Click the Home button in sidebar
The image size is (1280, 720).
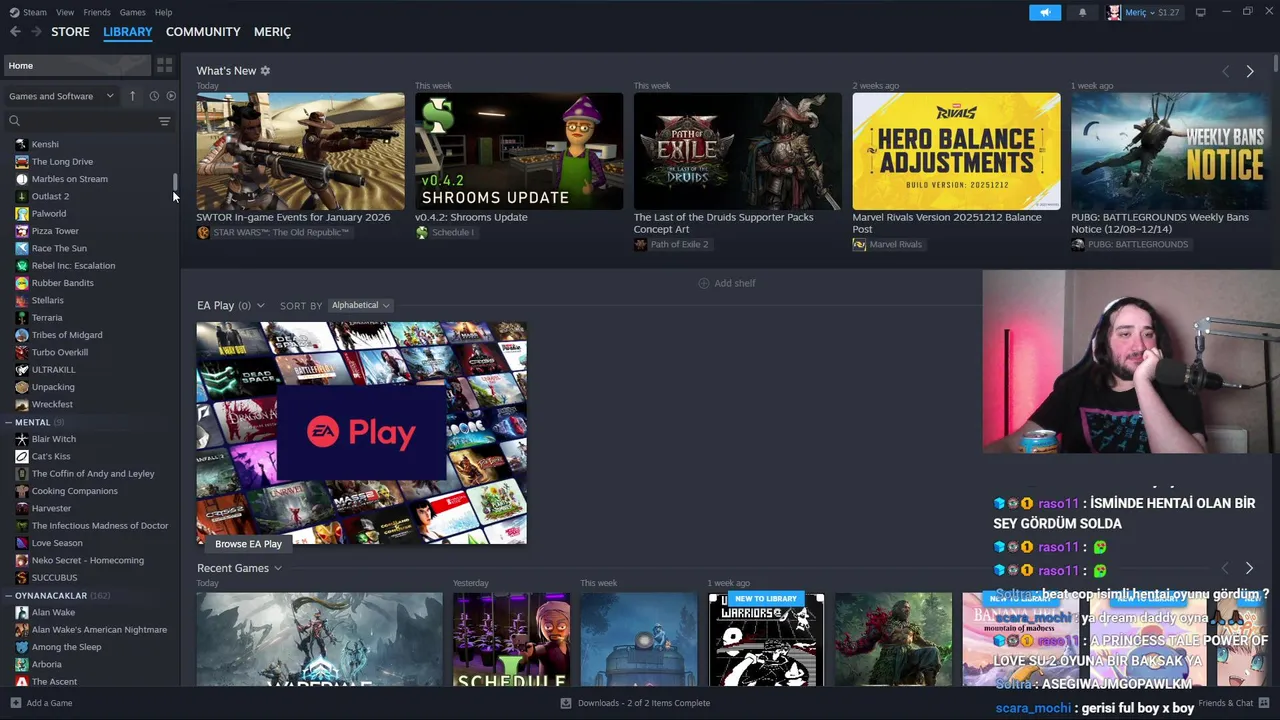coord(76,65)
